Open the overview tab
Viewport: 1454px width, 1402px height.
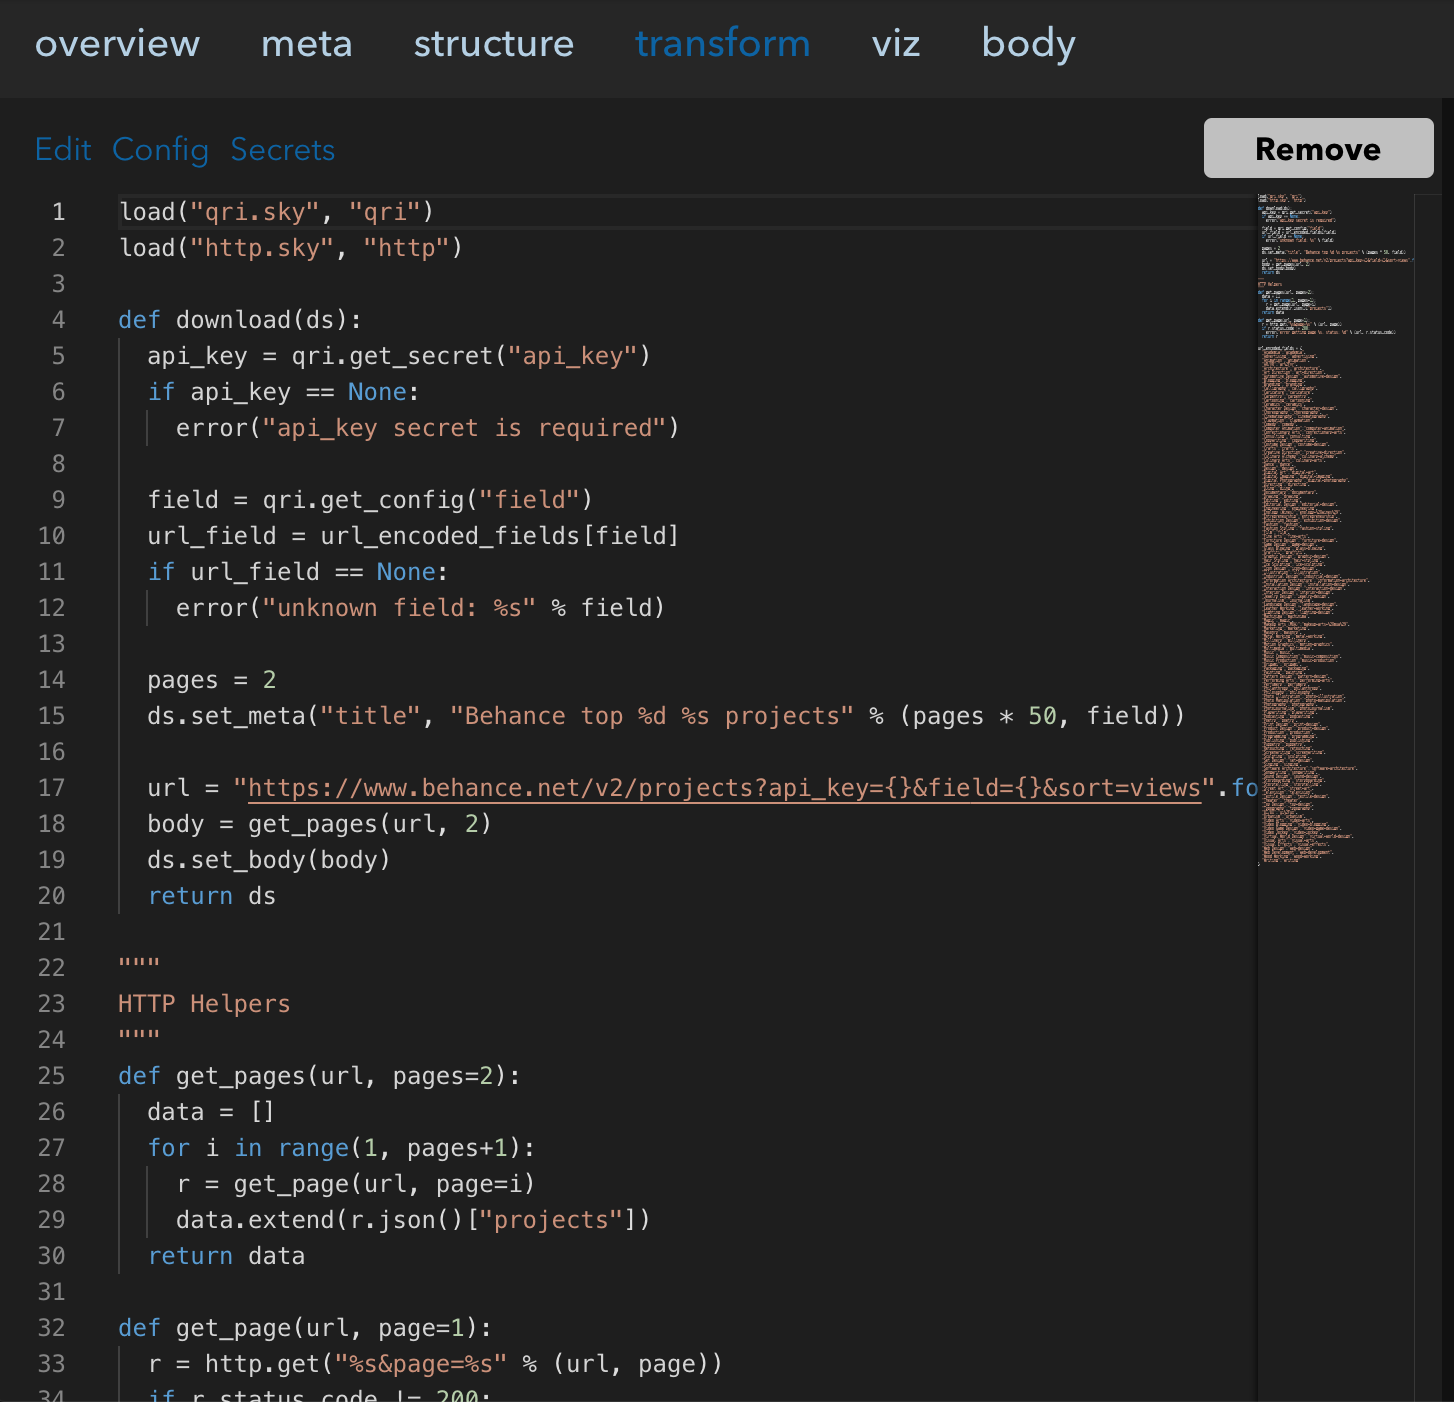pos(117,44)
